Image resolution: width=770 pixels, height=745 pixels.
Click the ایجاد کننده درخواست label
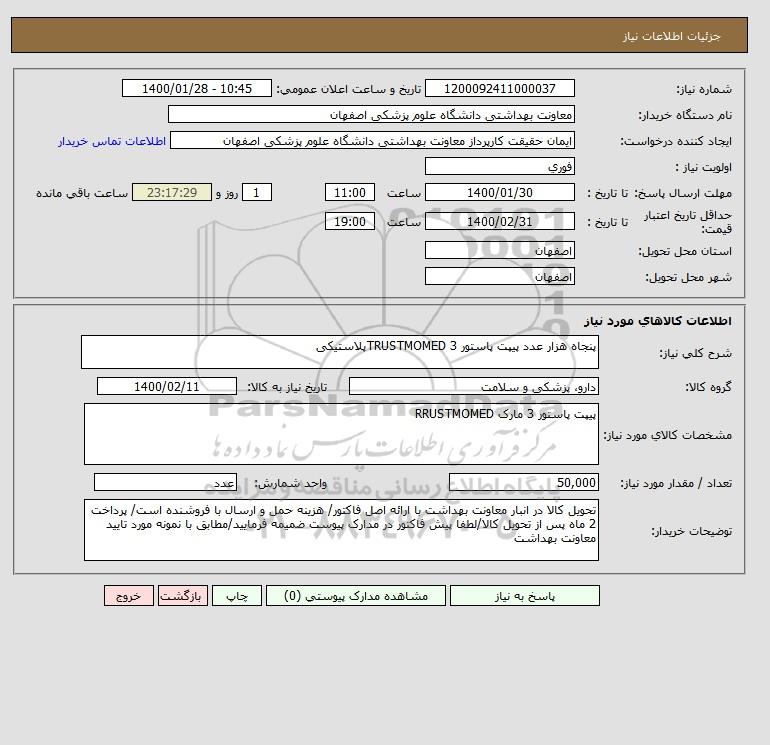676,141
